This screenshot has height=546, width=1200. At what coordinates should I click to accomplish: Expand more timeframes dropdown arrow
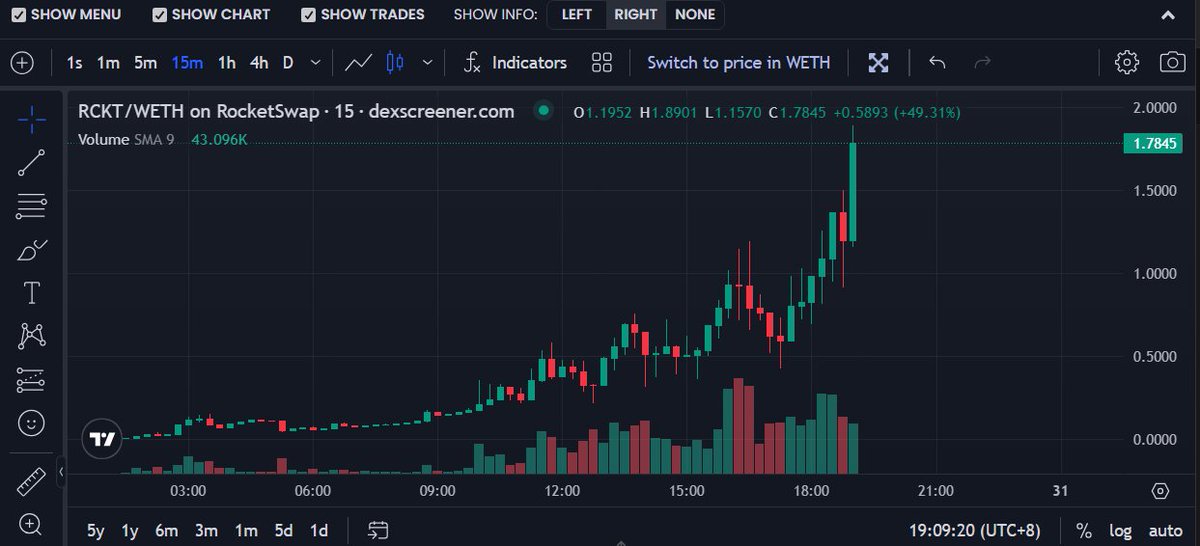pyautogui.click(x=316, y=63)
